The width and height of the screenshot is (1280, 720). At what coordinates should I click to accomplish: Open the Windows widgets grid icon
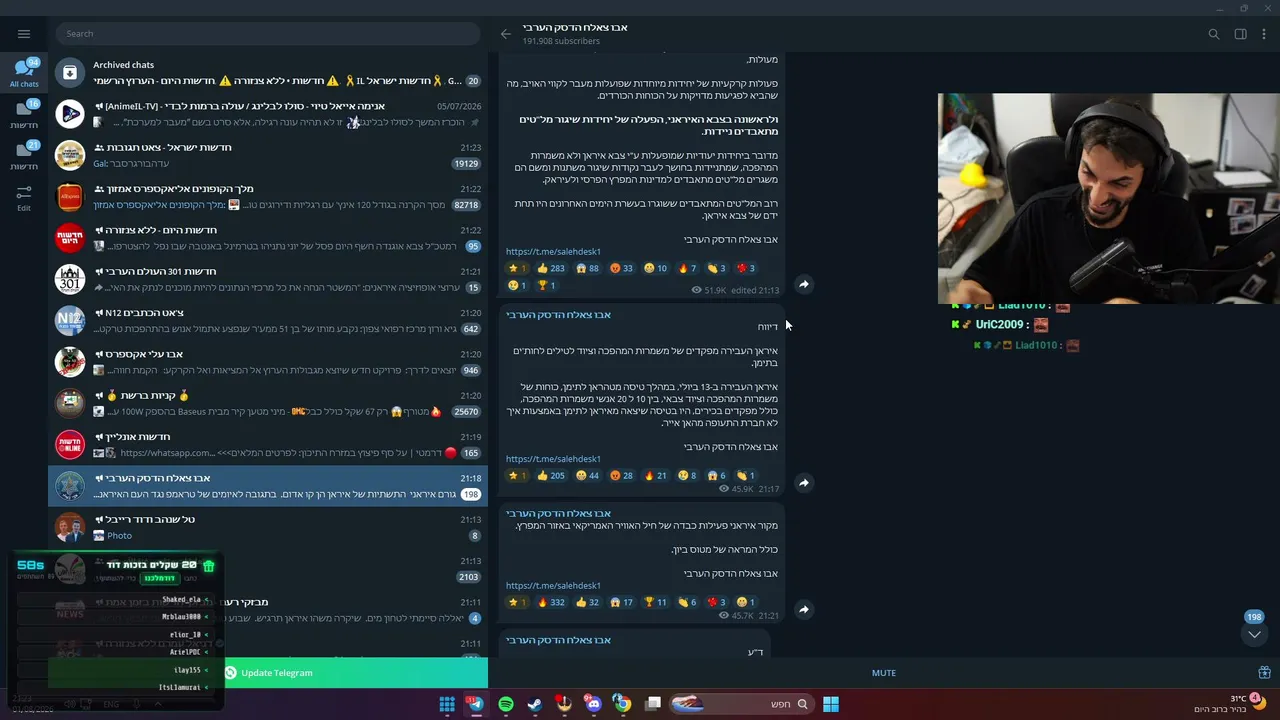(x=447, y=704)
